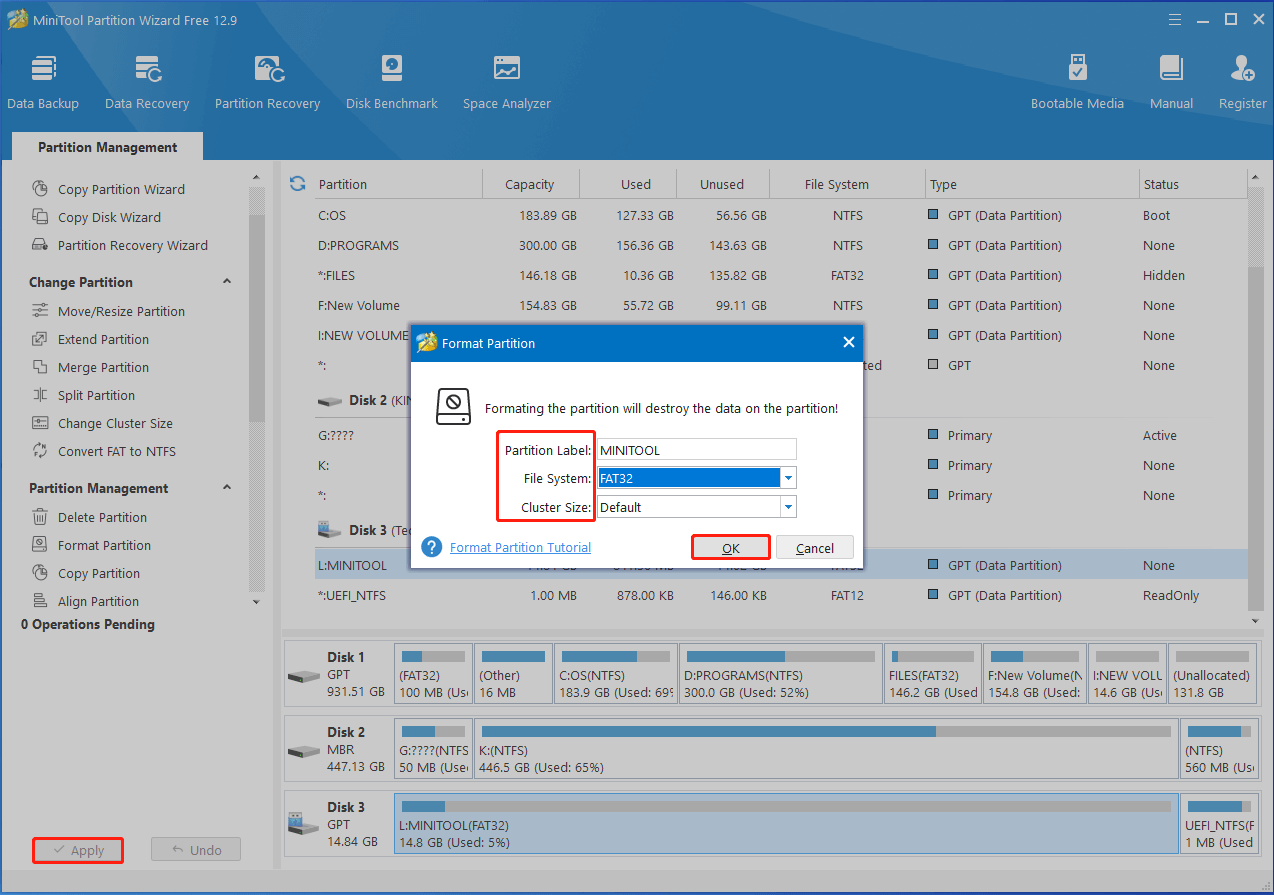
Task: Sort by the Used column header
Action: point(636,184)
